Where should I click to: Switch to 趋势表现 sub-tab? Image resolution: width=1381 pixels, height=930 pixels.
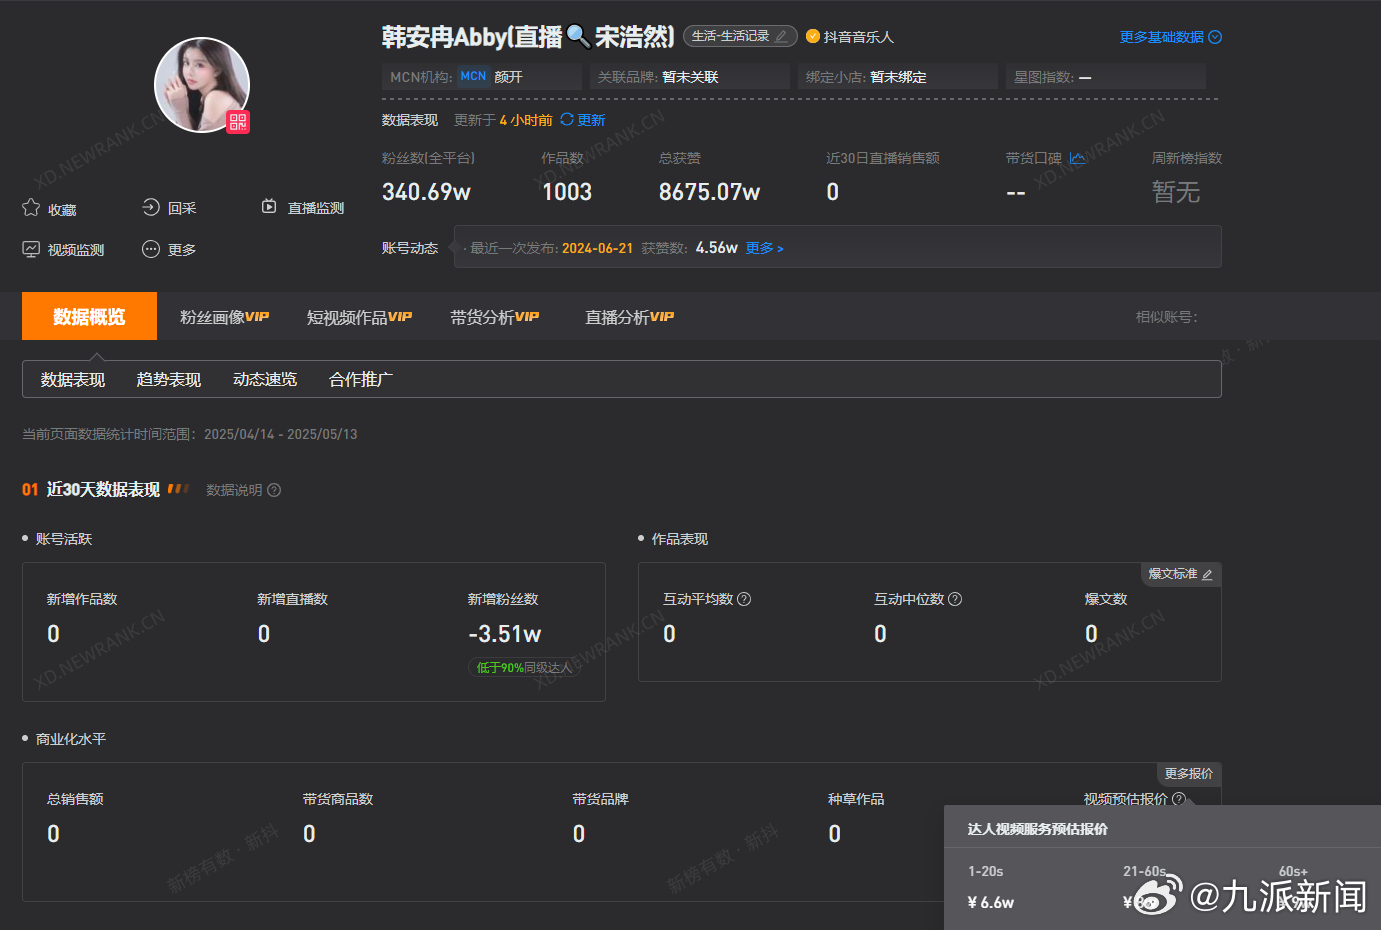click(x=169, y=379)
